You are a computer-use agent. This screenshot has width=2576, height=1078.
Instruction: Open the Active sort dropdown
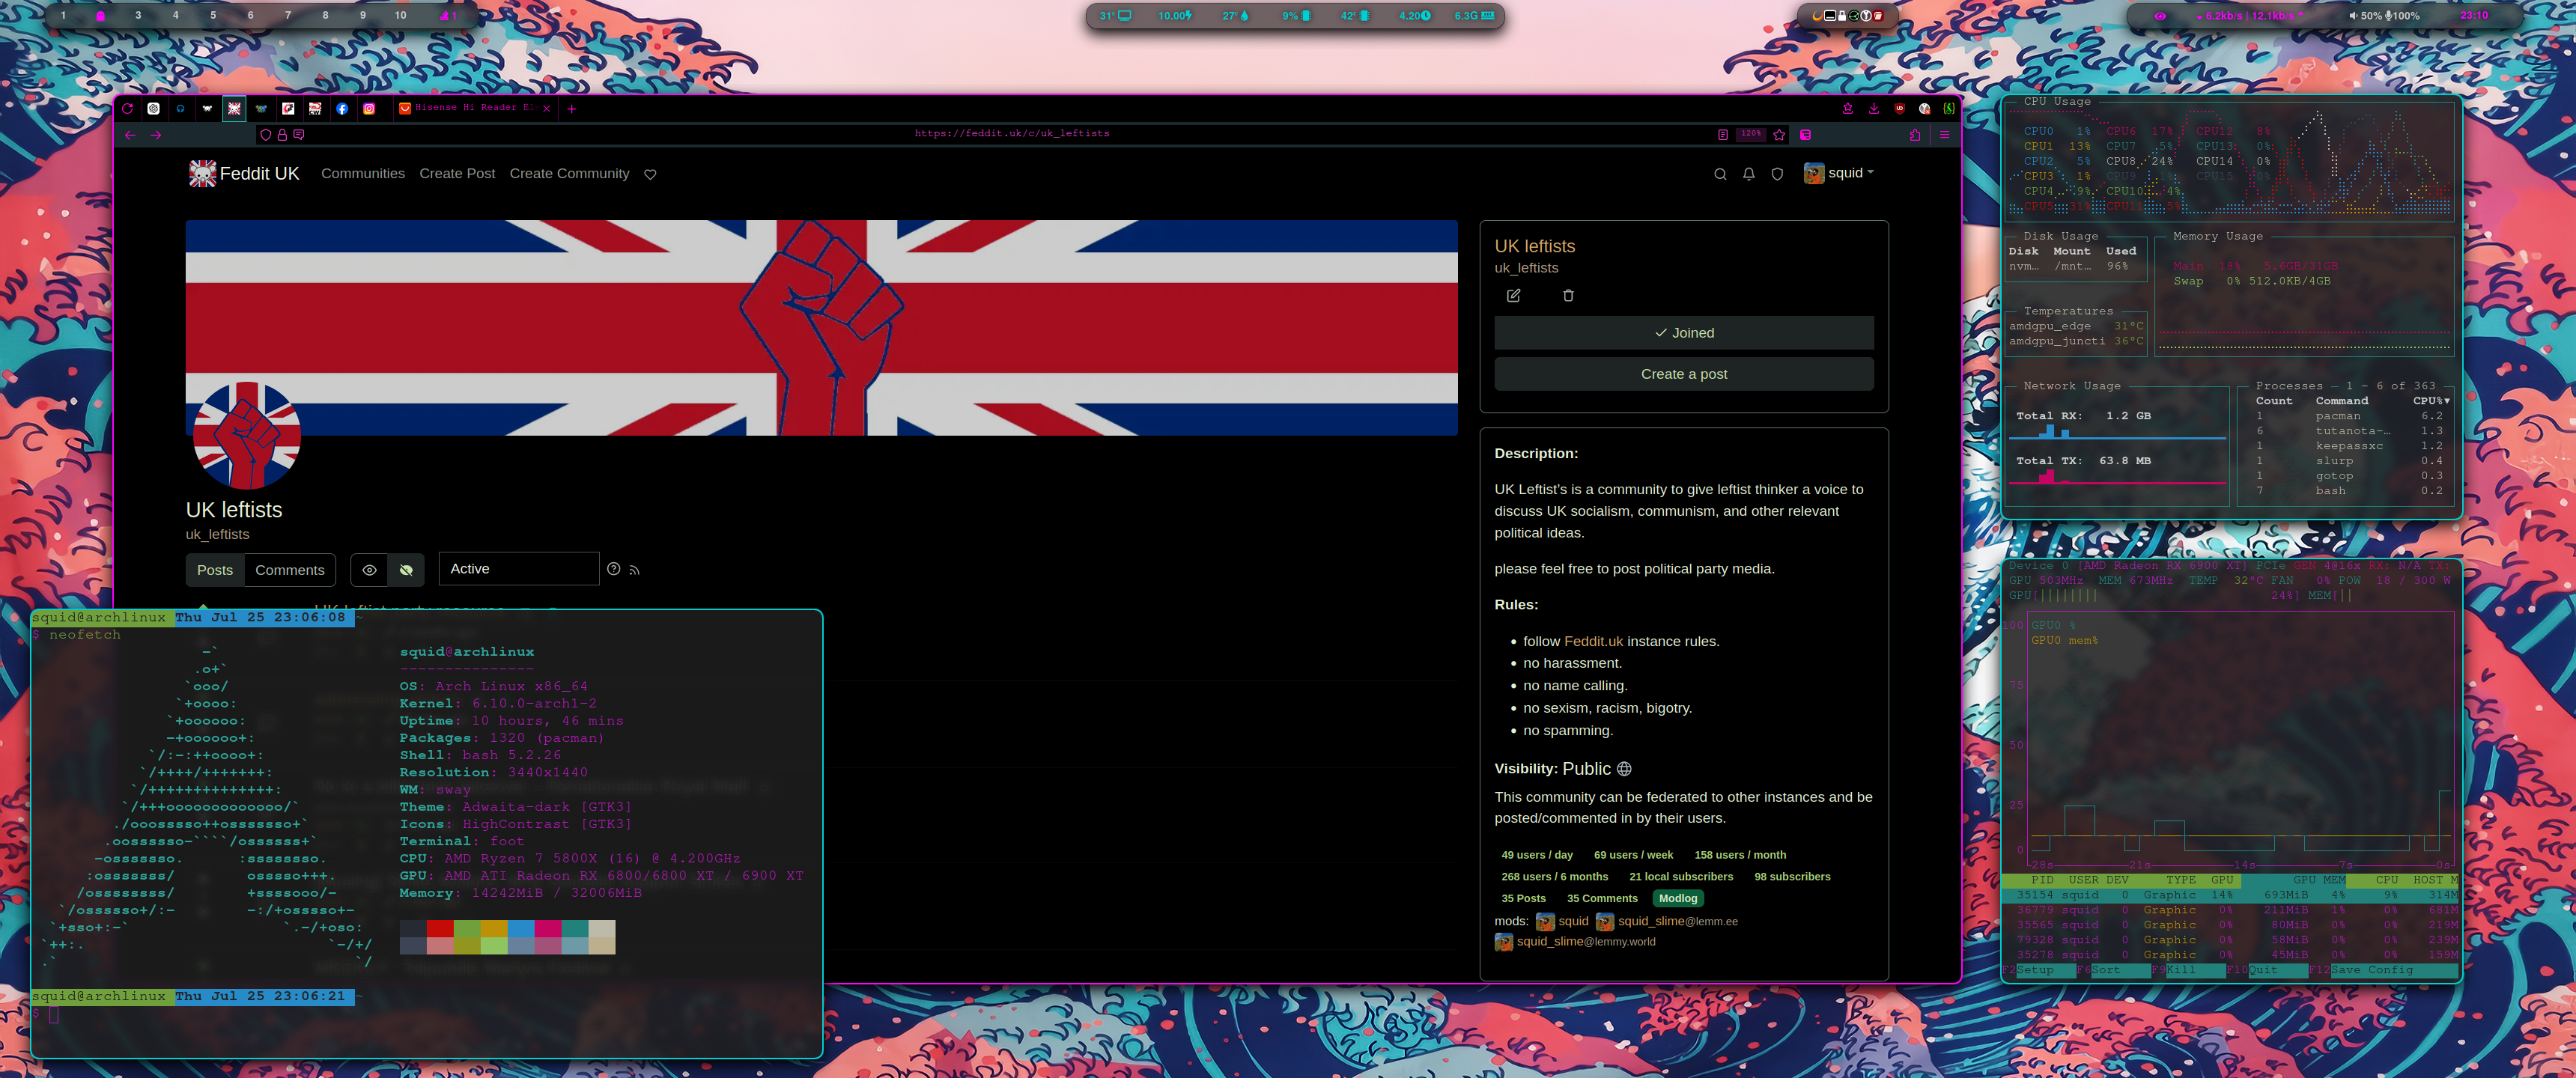[519, 569]
